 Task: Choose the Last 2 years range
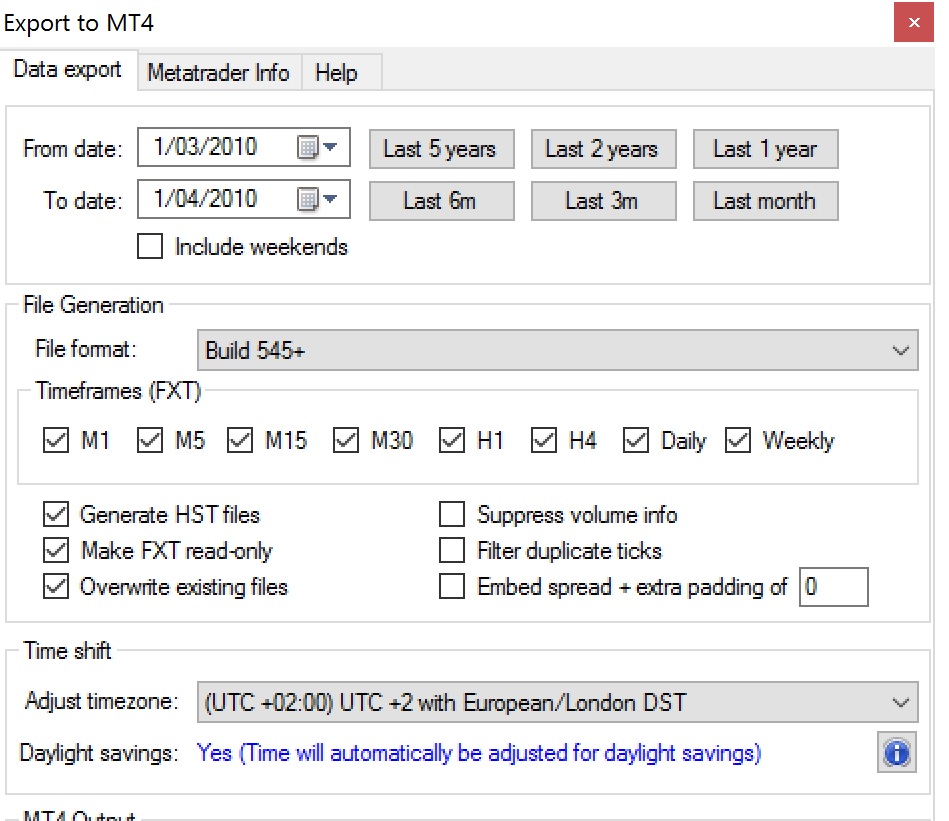pos(603,149)
